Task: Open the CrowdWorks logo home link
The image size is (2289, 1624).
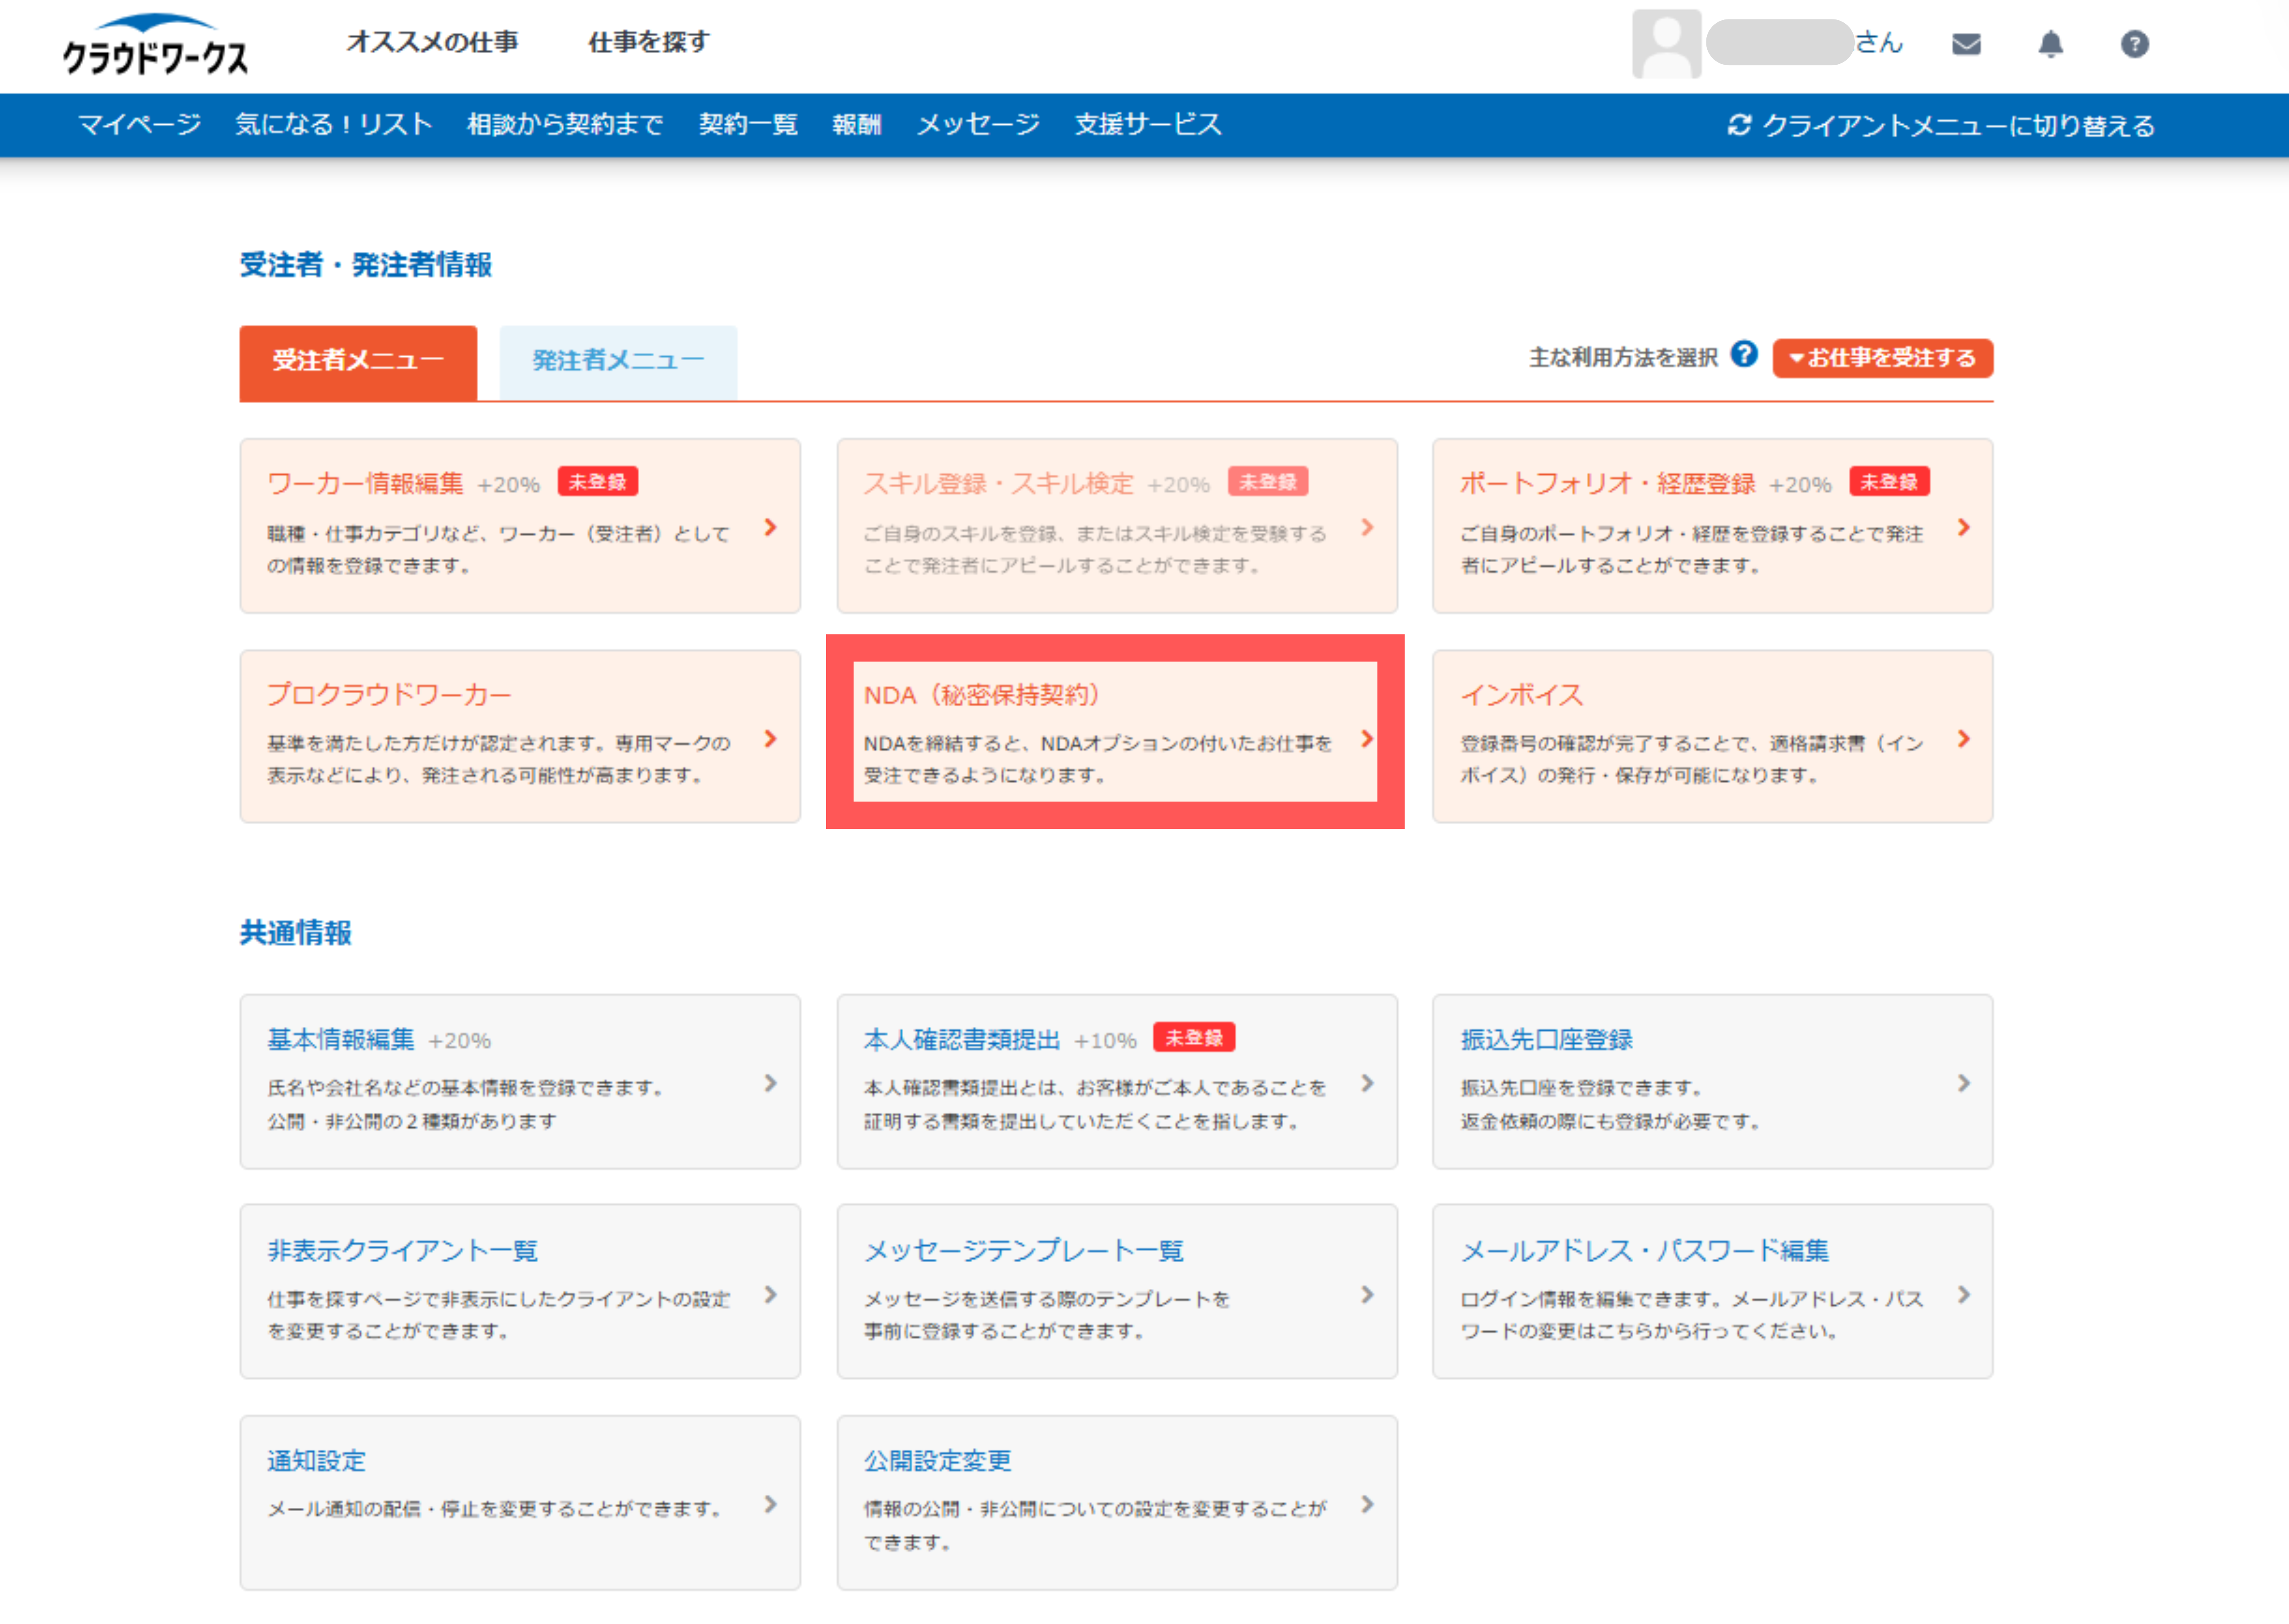Action: 155,45
